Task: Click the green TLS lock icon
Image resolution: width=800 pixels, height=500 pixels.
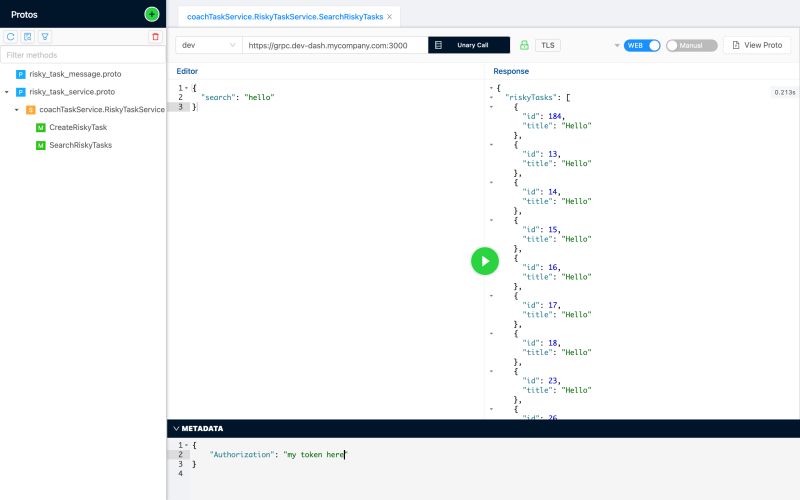Action: [524, 45]
